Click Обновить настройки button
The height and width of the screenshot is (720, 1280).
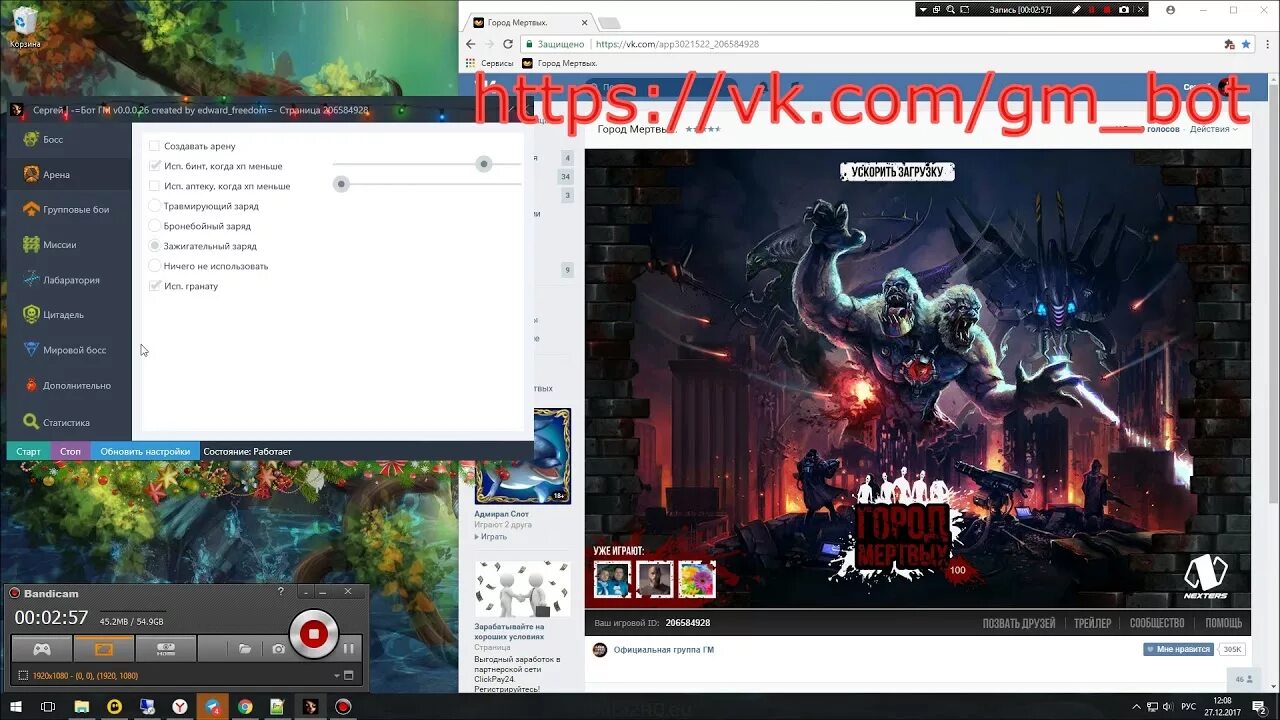click(145, 452)
